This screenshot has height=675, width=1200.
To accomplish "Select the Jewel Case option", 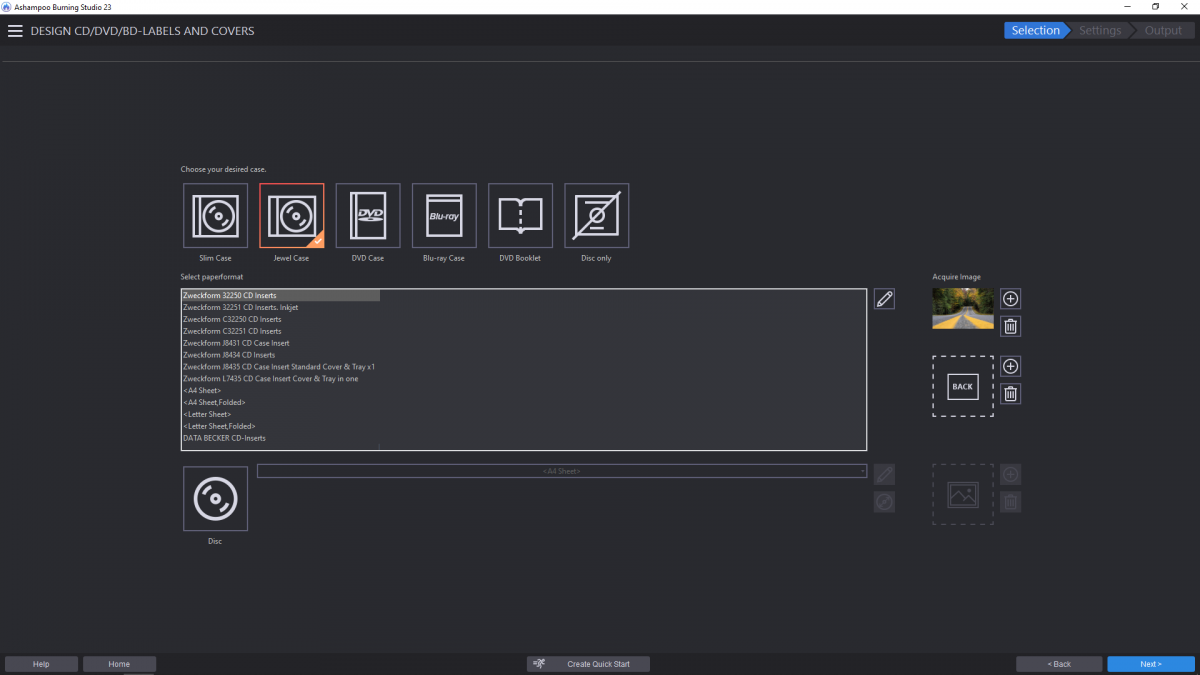I will point(291,215).
